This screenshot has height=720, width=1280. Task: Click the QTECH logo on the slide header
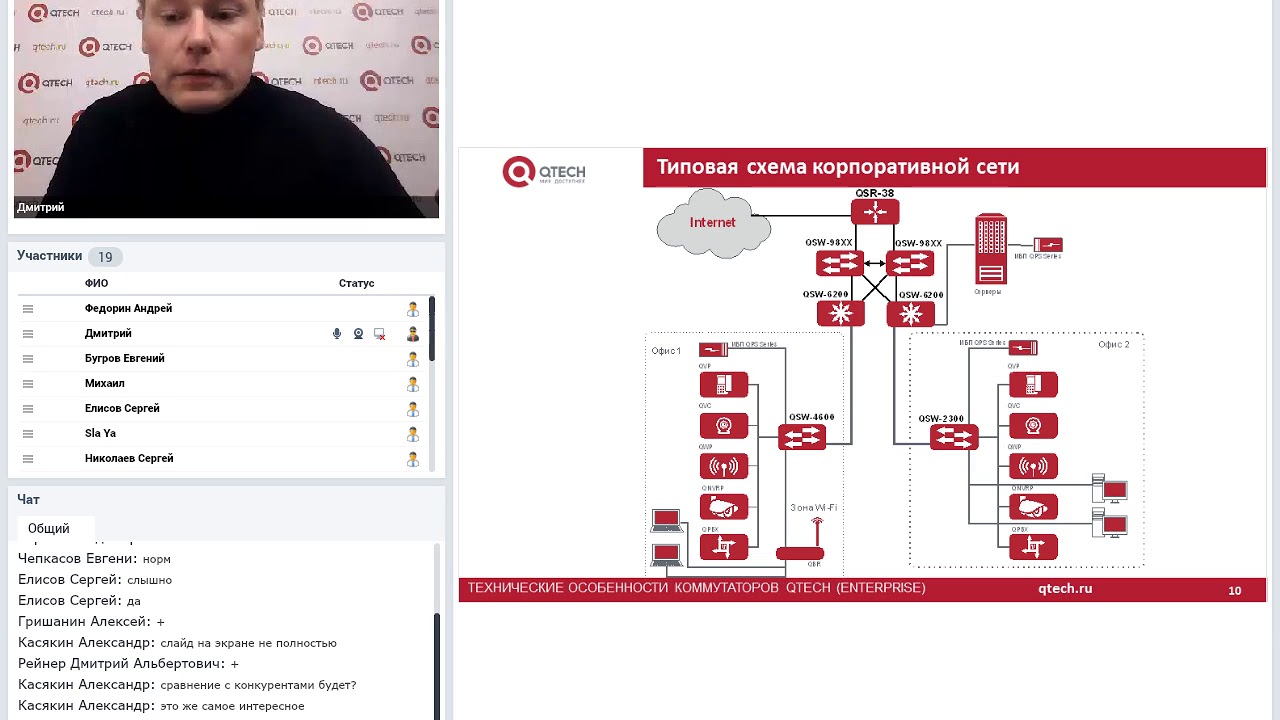click(x=544, y=172)
